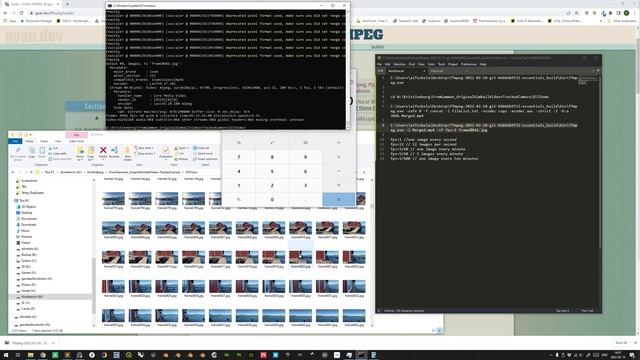Click the plus key on the calculator
640x360 pixels.
point(338,185)
